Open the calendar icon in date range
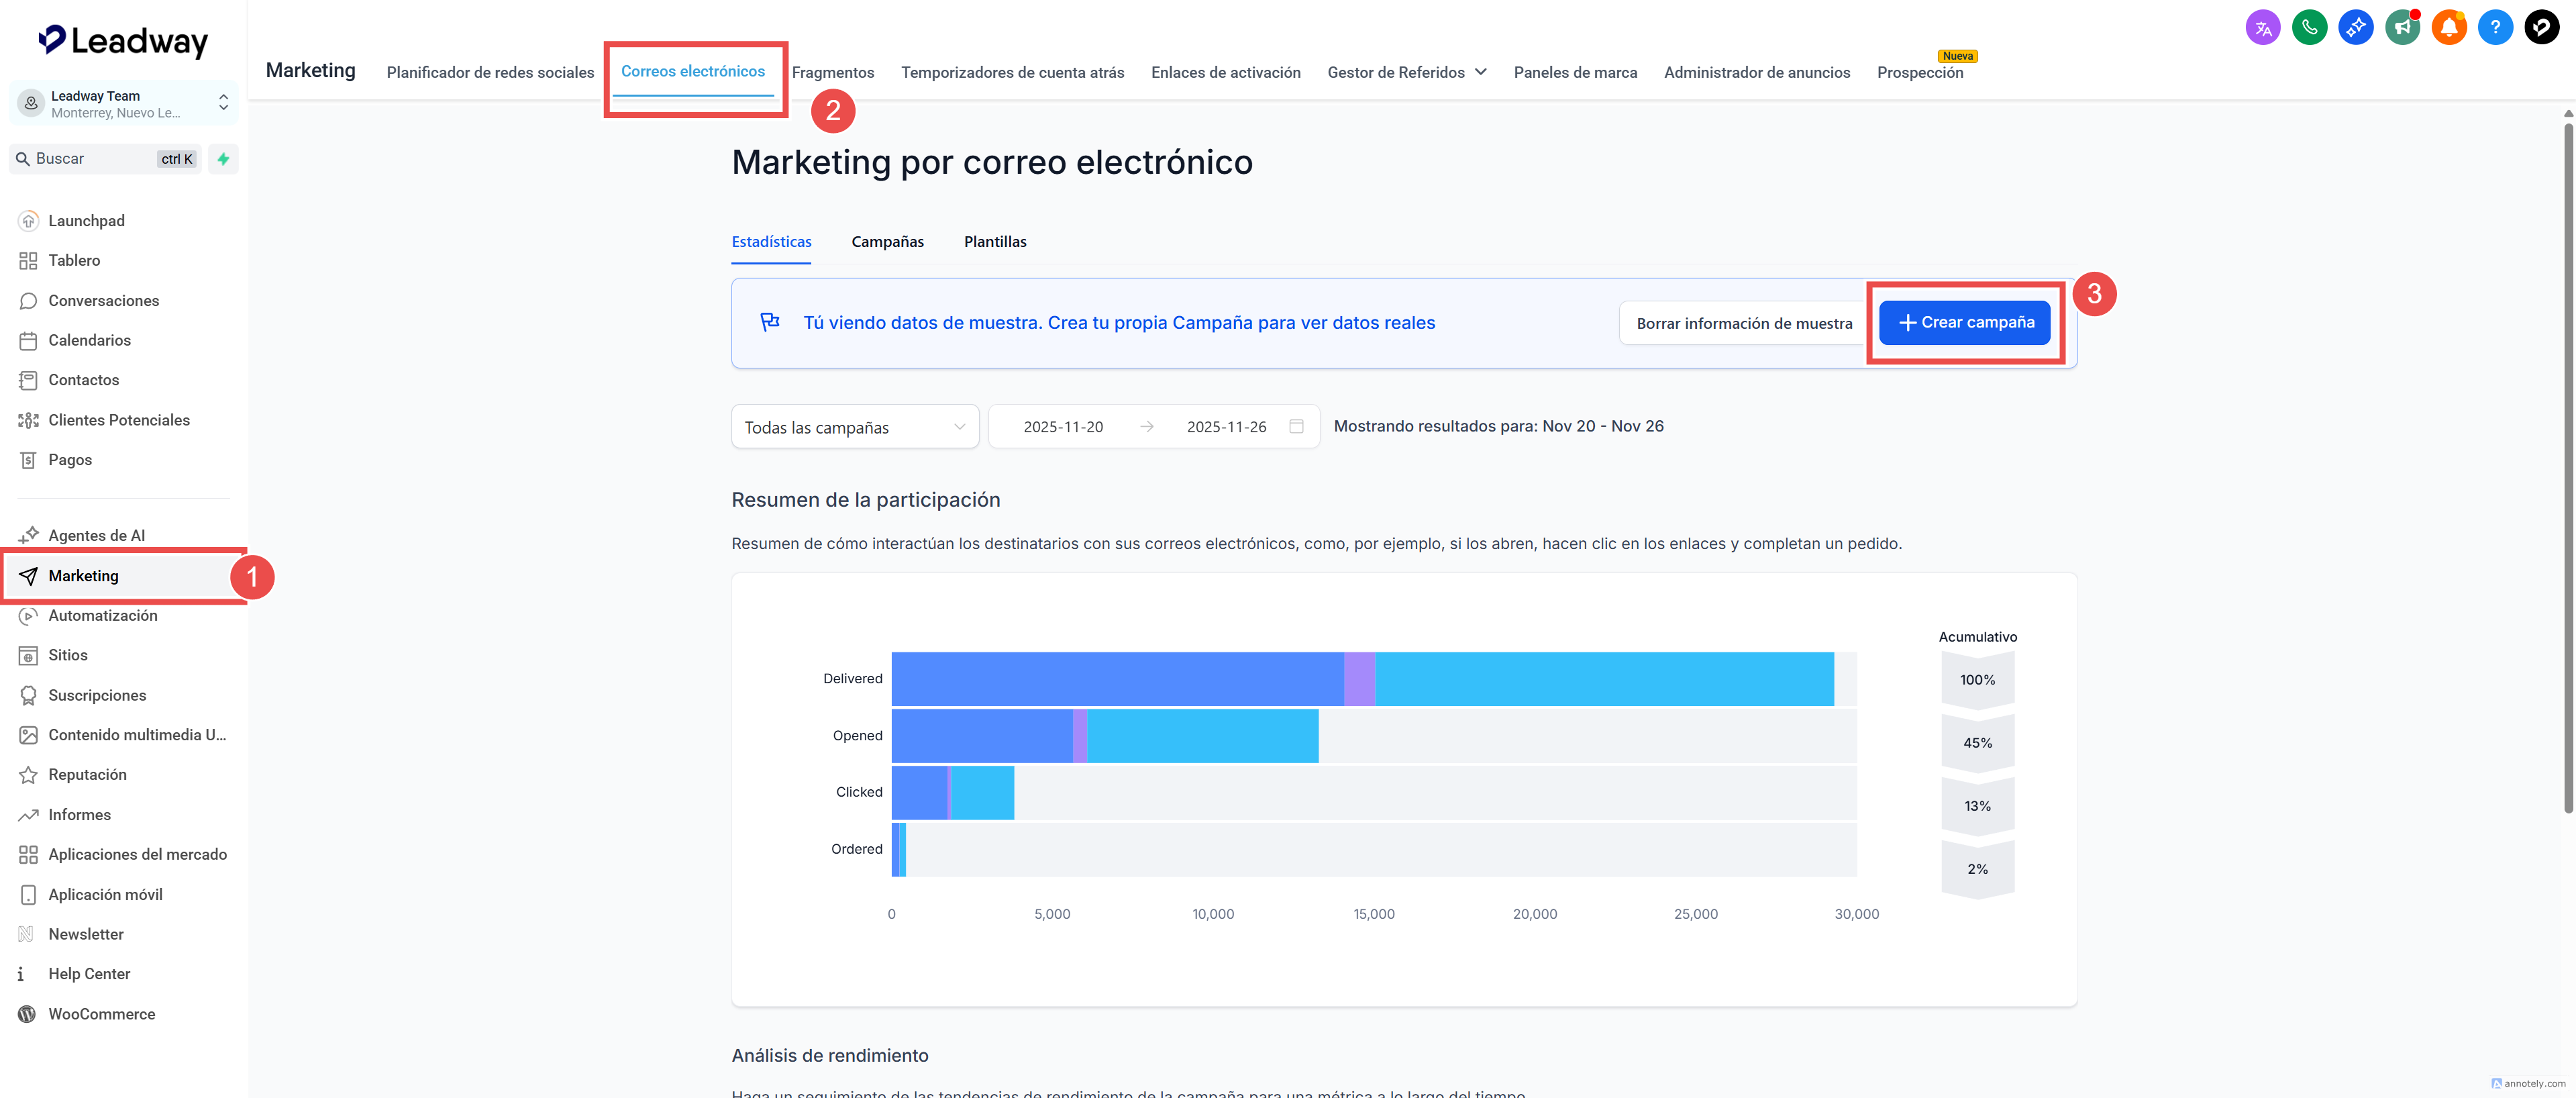The width and height of the screenshot is (2576, 1098). [1296, 427]
